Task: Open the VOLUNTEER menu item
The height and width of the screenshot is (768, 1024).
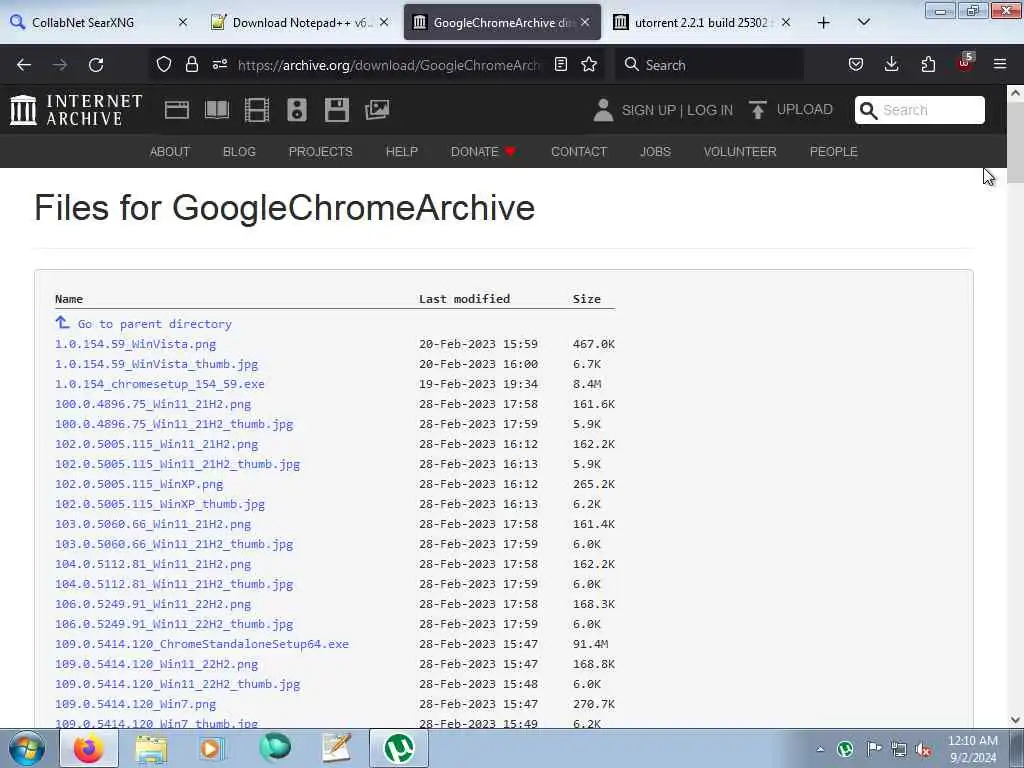Action: [740, 152]
